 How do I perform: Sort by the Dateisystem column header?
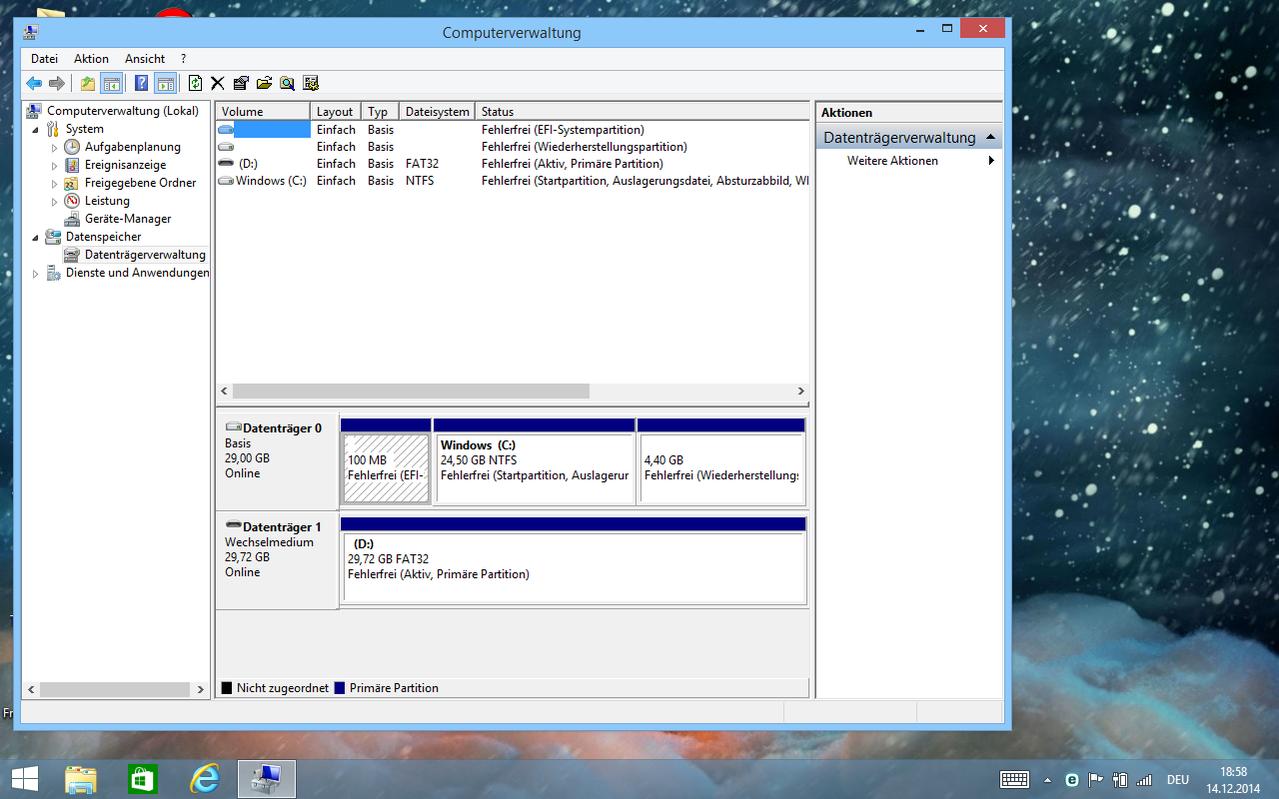[x=437, y=112]
